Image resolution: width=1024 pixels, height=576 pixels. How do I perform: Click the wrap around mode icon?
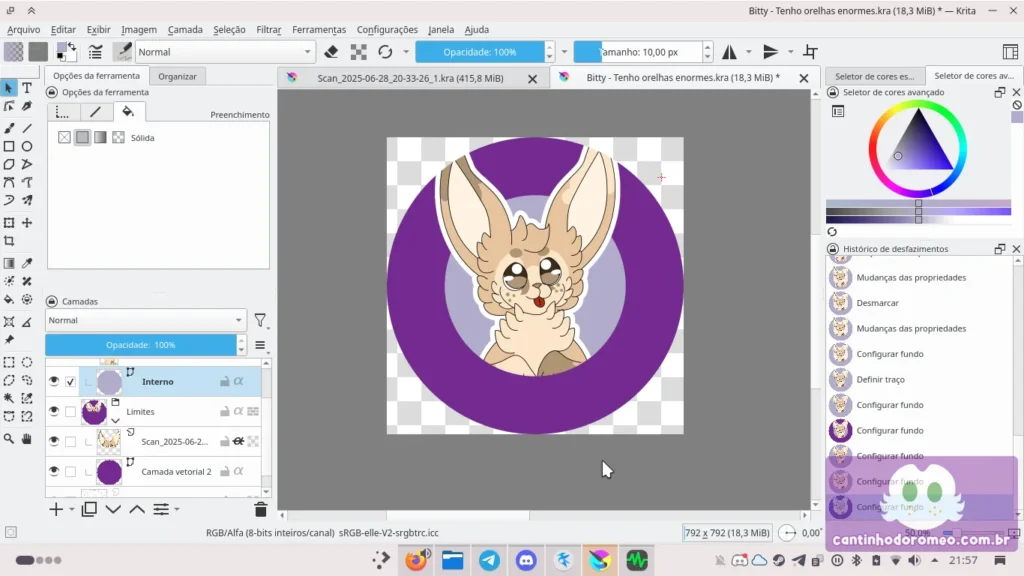click(x=810, y=52)
